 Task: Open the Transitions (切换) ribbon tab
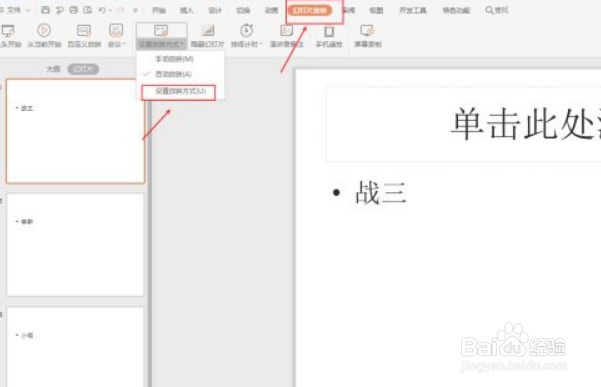point(243,10)
